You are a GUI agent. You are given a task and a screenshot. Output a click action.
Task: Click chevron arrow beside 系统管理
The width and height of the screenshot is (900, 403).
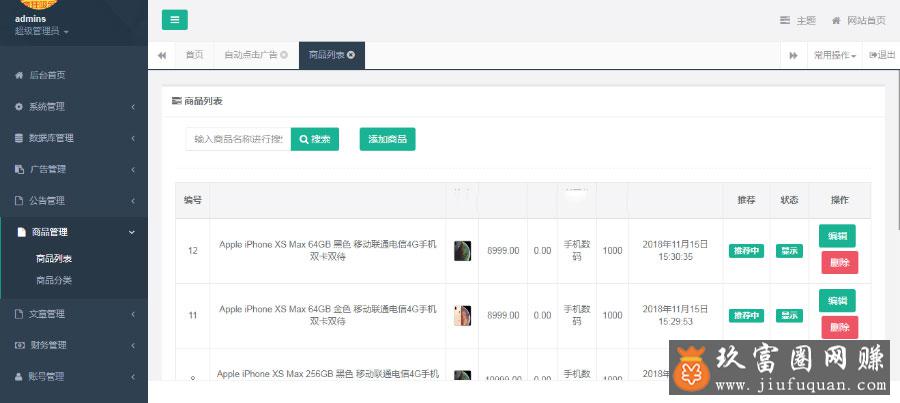[133, 107]
